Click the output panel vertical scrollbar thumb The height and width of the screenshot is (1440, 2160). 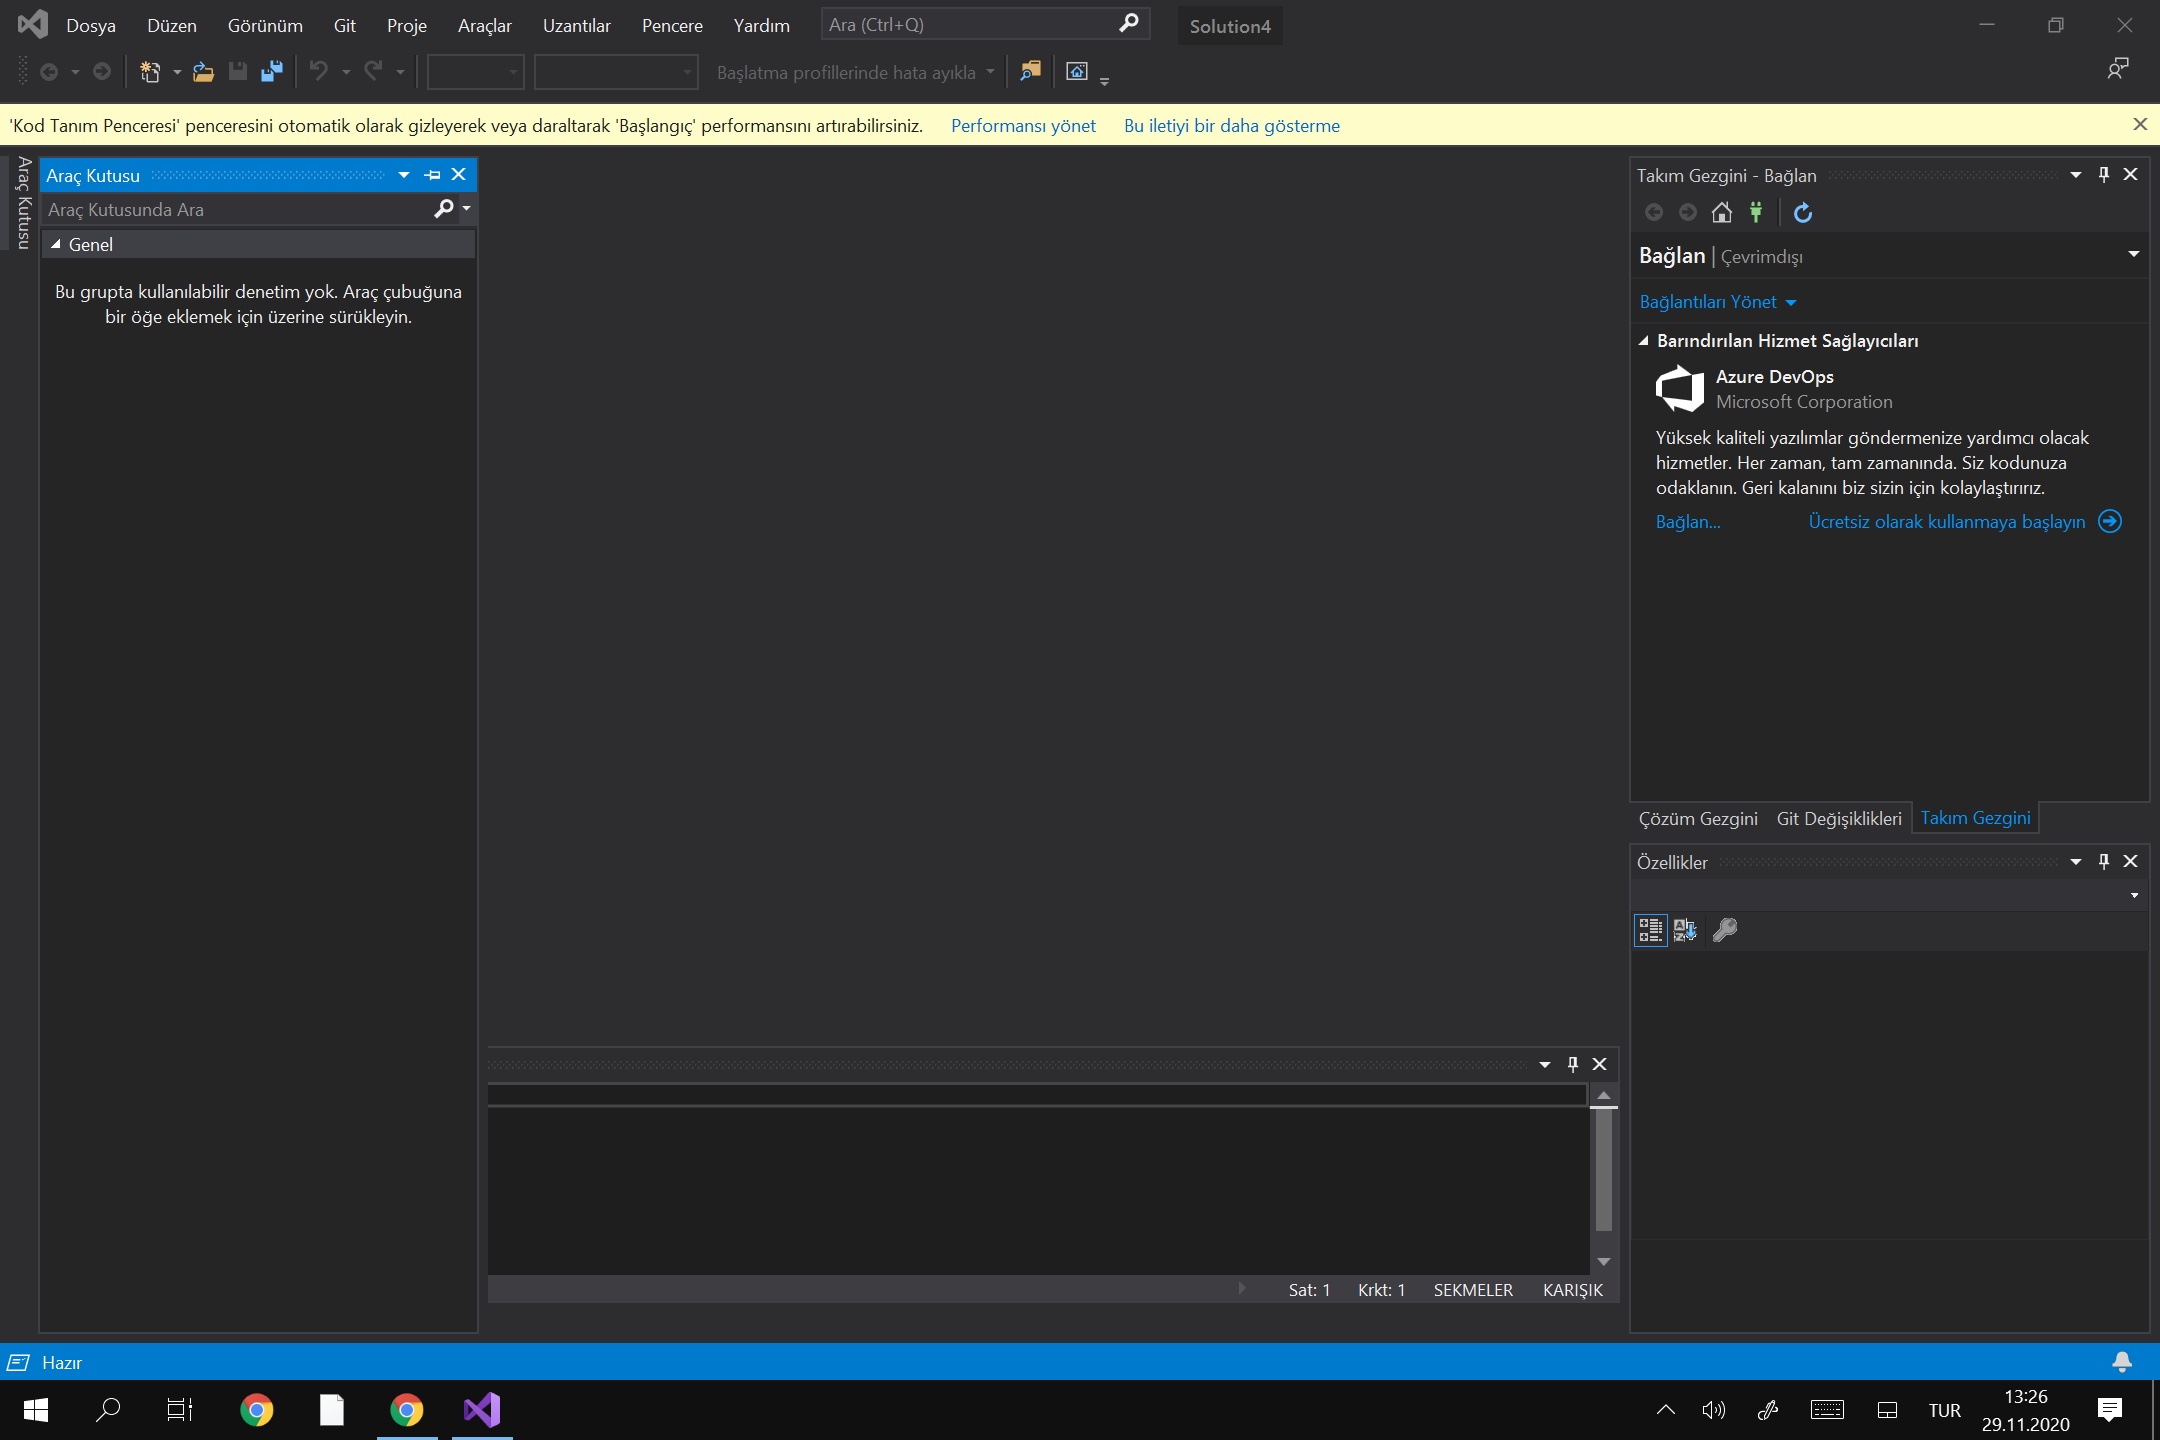coord(1604,1169)
